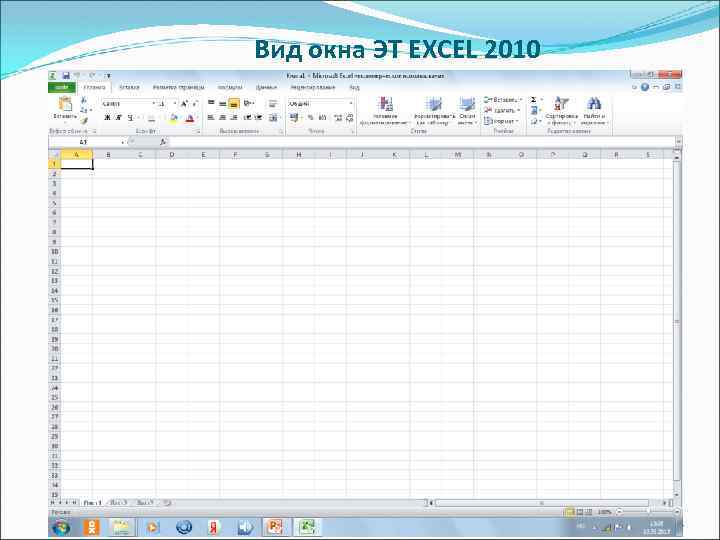
Task: Open the font size dropdown
Action: [x=174, y=104]
